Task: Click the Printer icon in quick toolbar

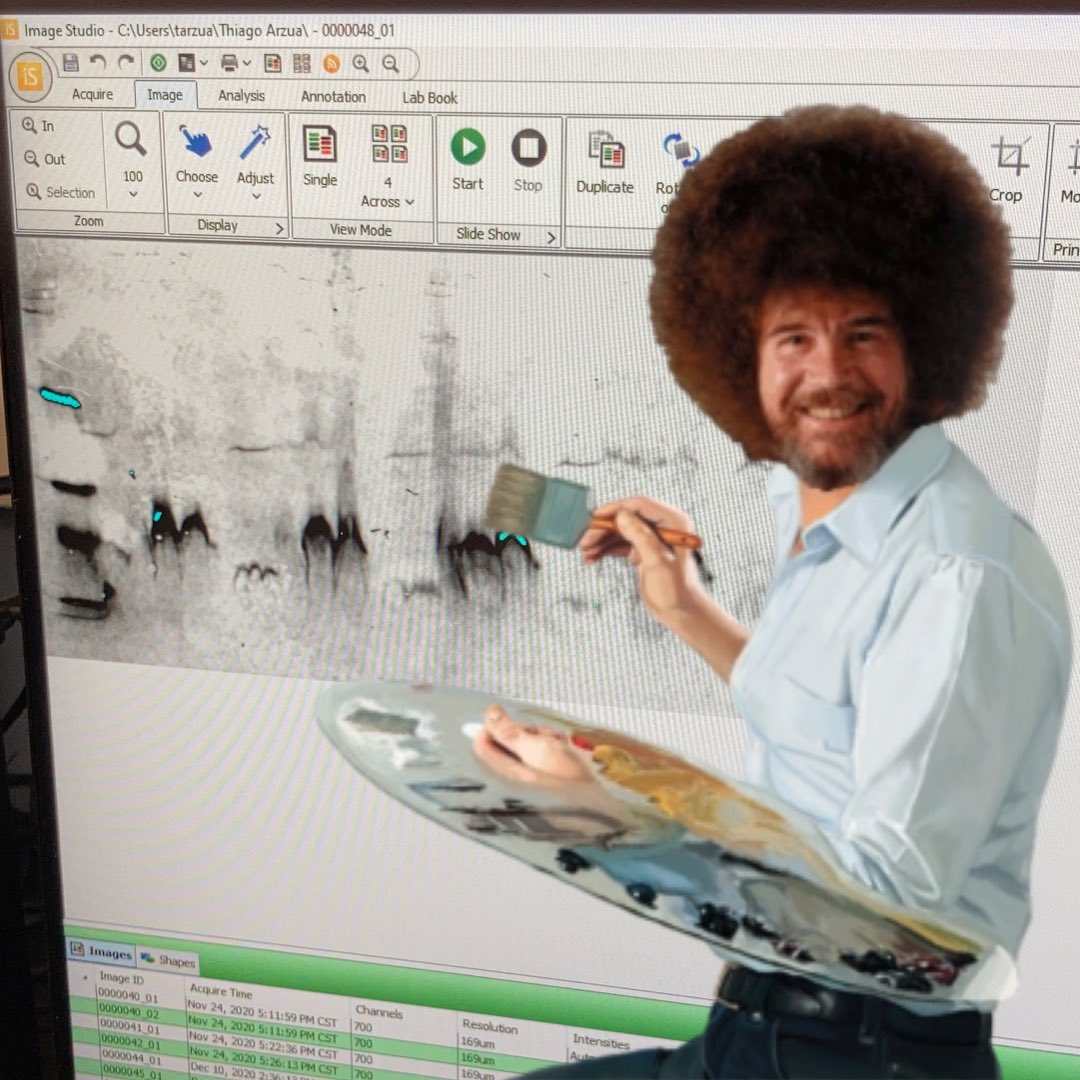Action: click(229, 63)
